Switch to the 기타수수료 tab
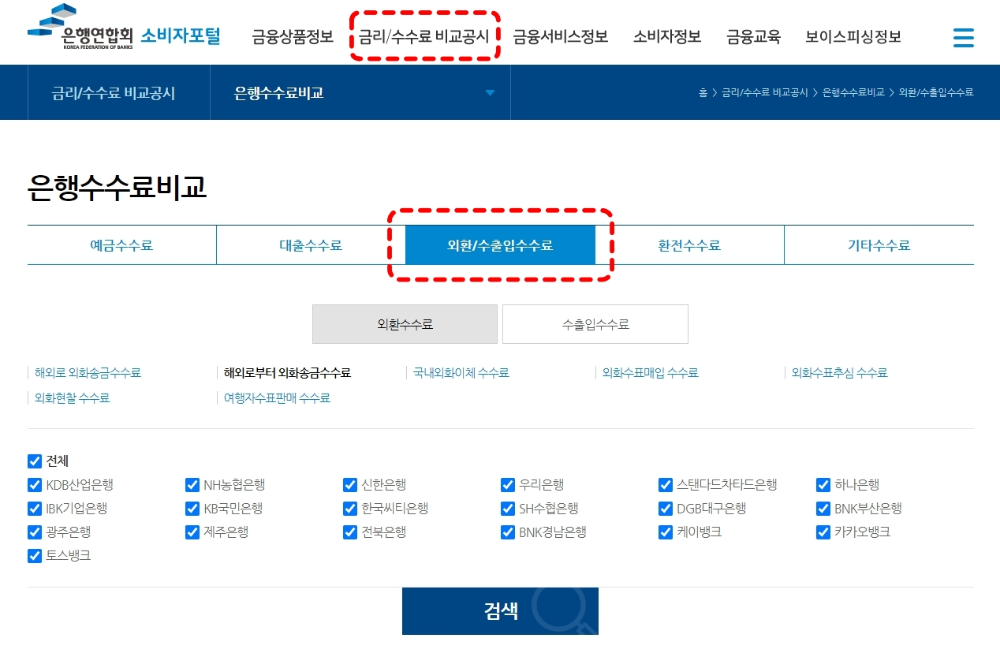This screenshot has width=1000, height=651. (x=879, y=245)
